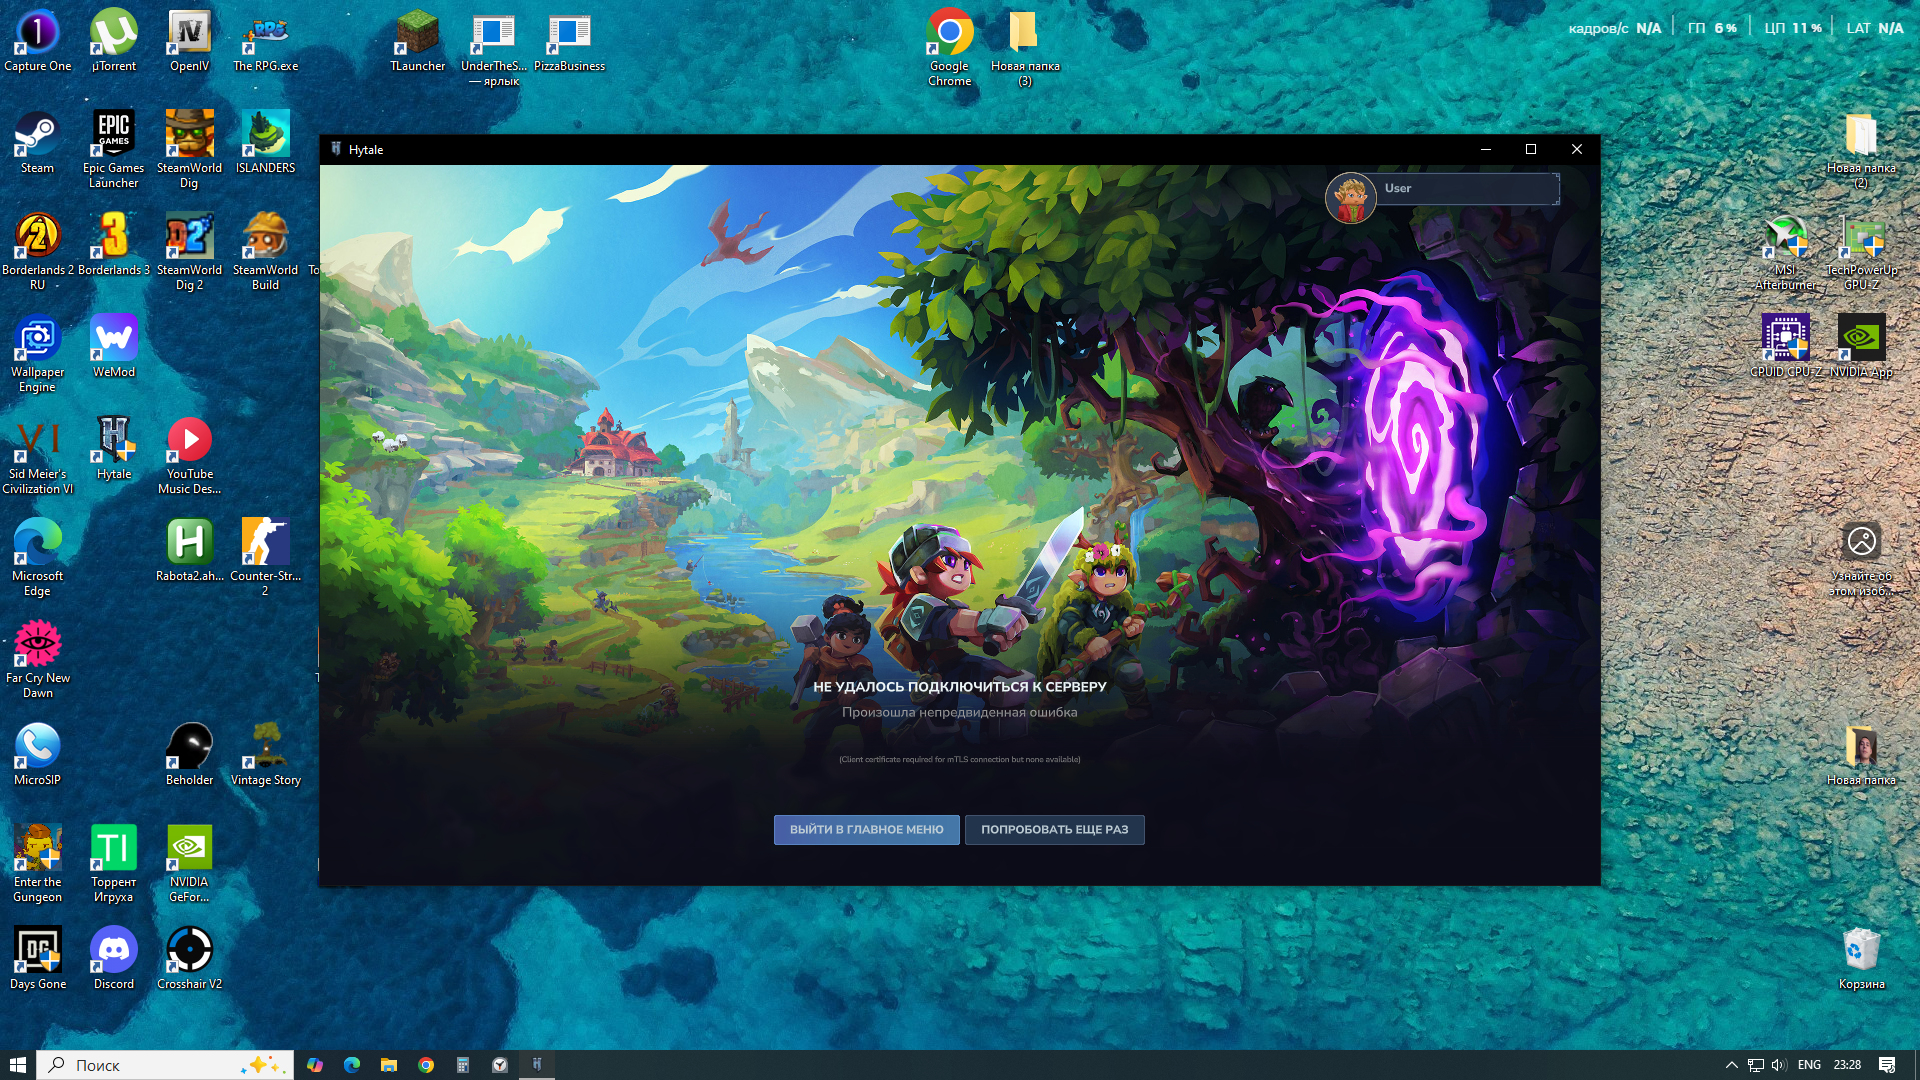Open the volume control in system tray

coord(1778,1065)
